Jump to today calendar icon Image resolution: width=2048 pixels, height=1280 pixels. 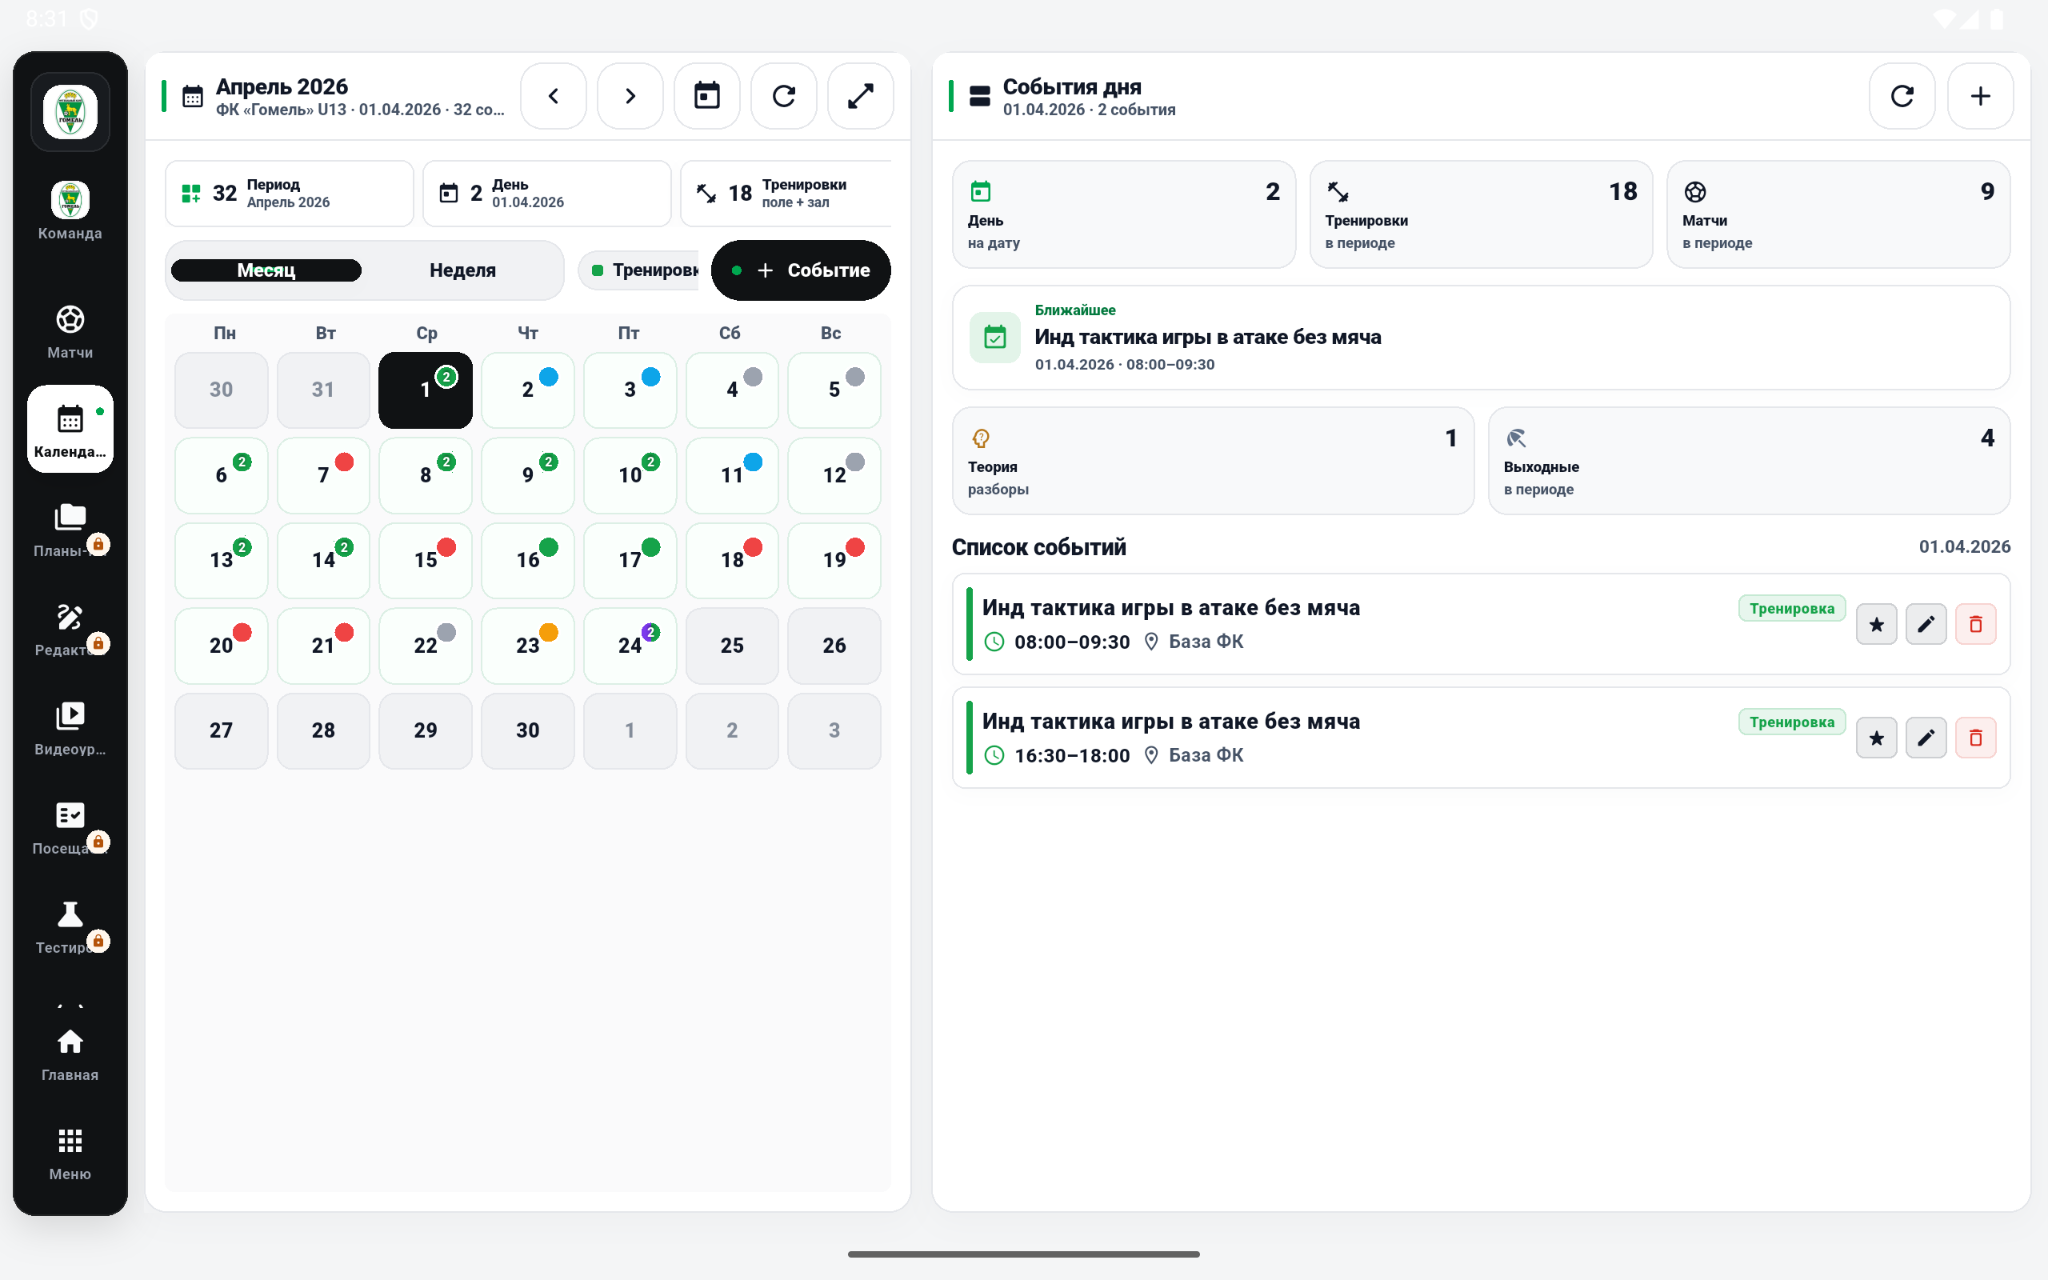(x=707, y=96)
